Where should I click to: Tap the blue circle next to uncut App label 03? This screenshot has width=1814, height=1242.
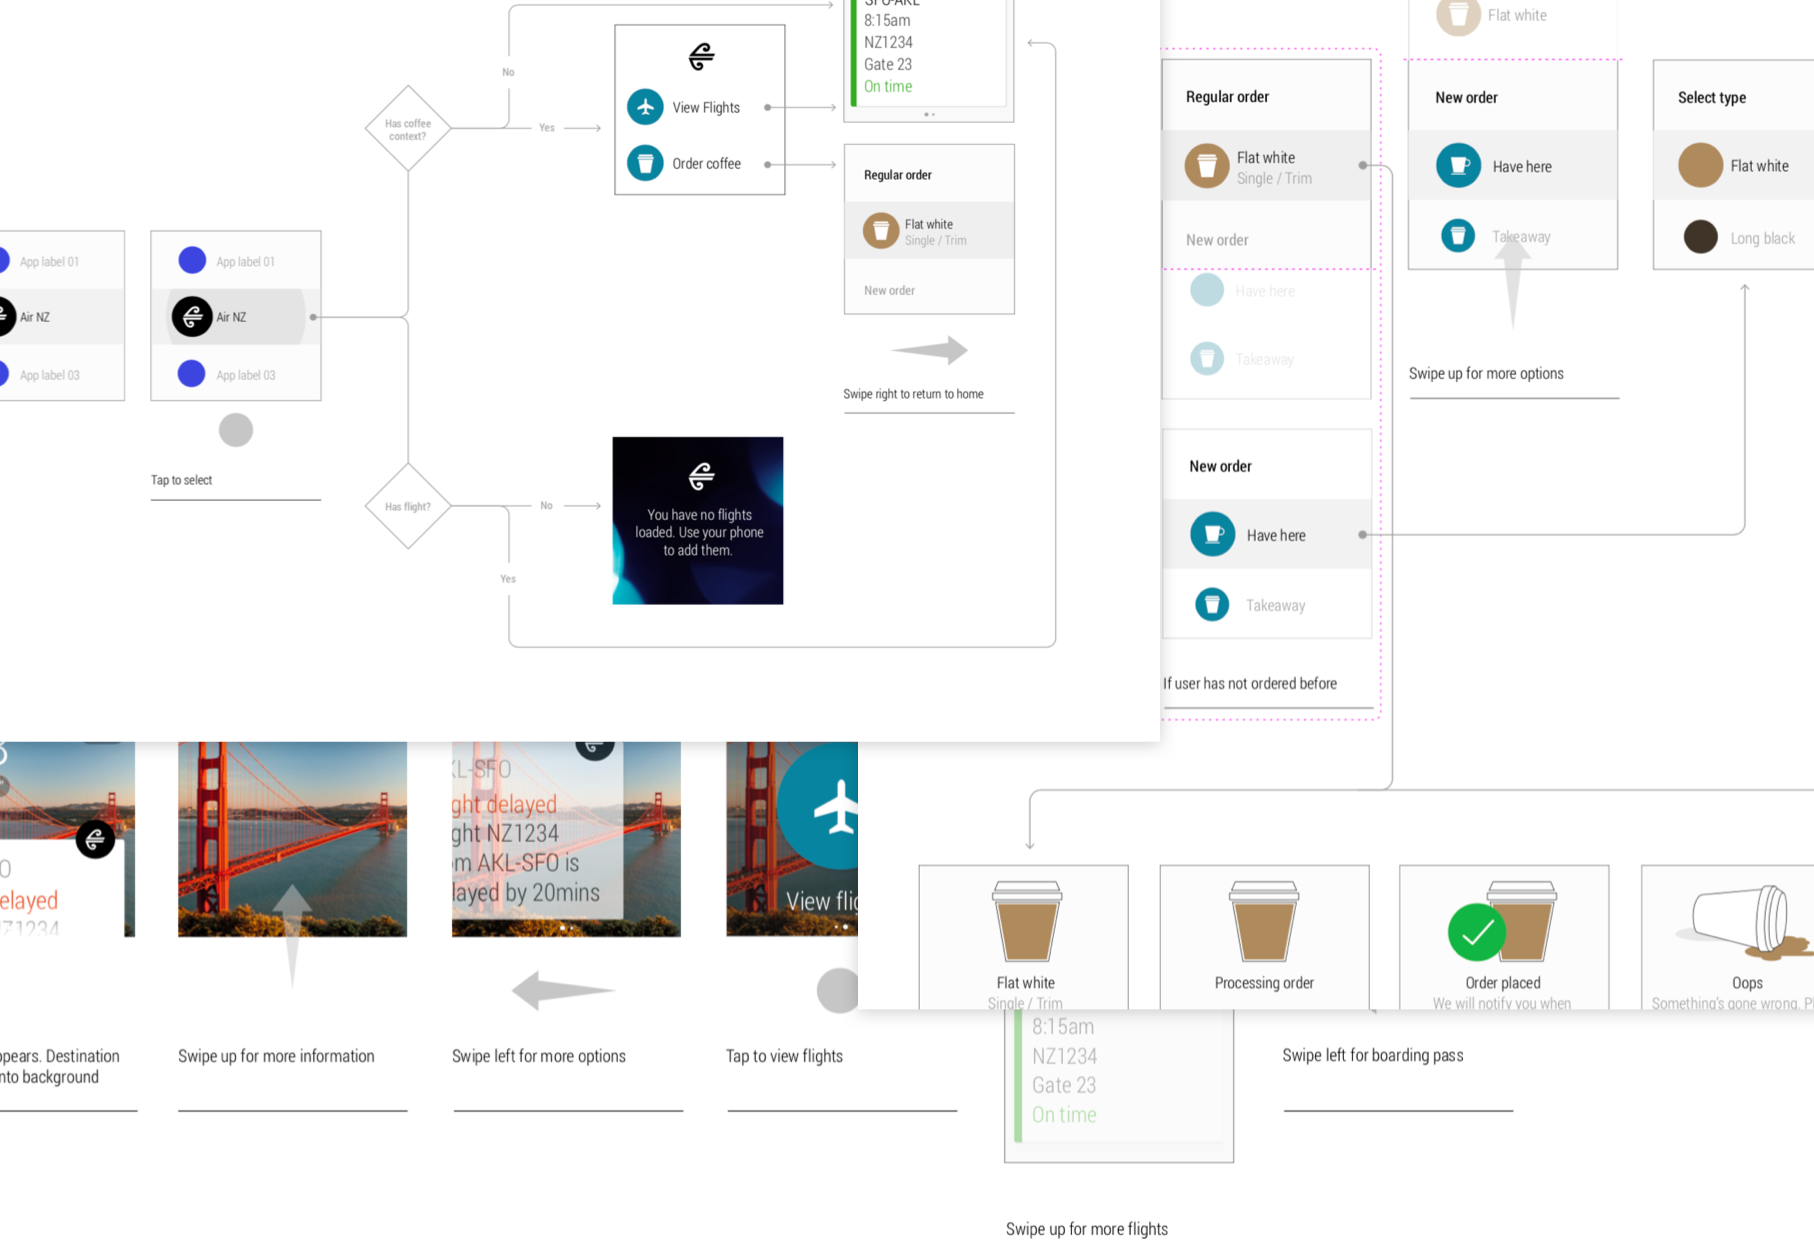coord(192,374)
